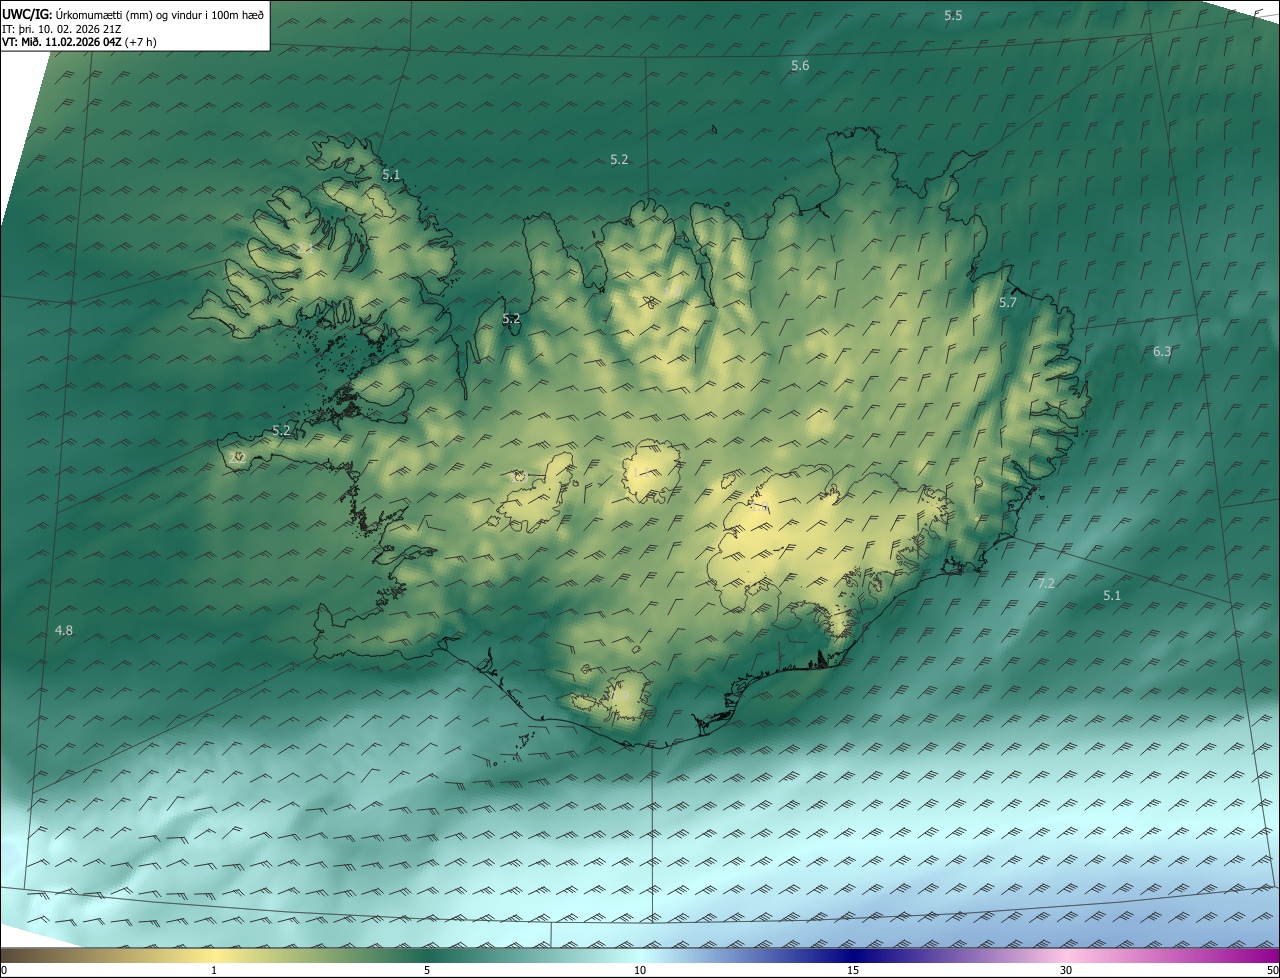
Task: Click the 5.2 label in the sea north of Iceland
Action: tap(619, 160)
